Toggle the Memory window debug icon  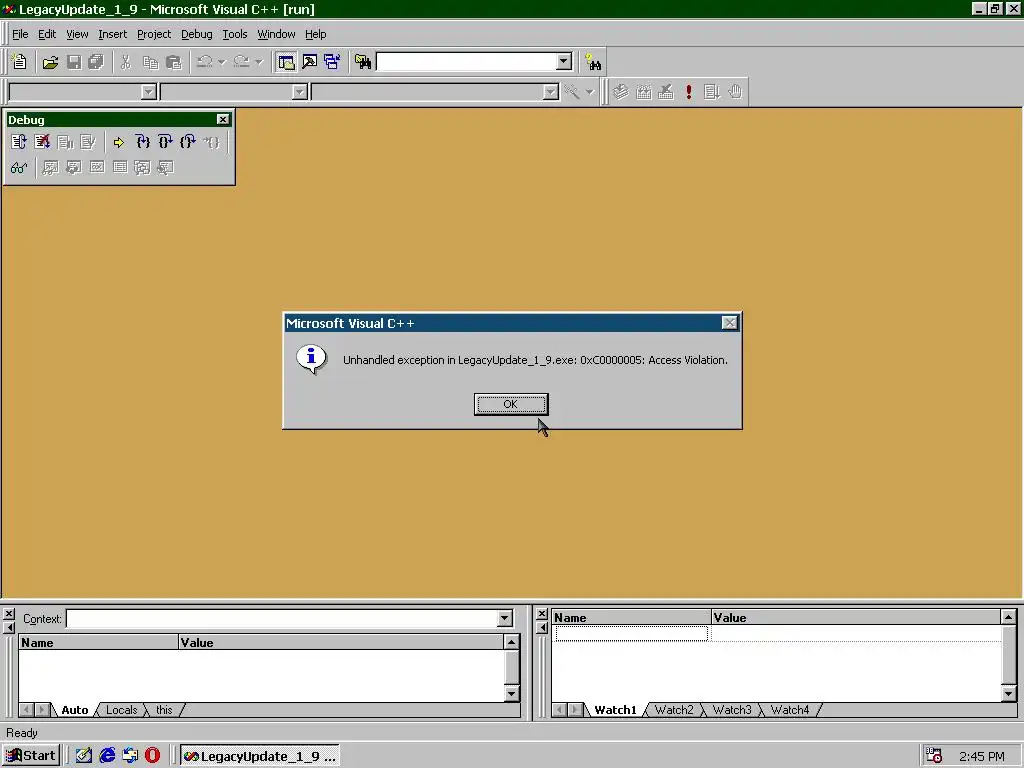click(x=120, y=168)
